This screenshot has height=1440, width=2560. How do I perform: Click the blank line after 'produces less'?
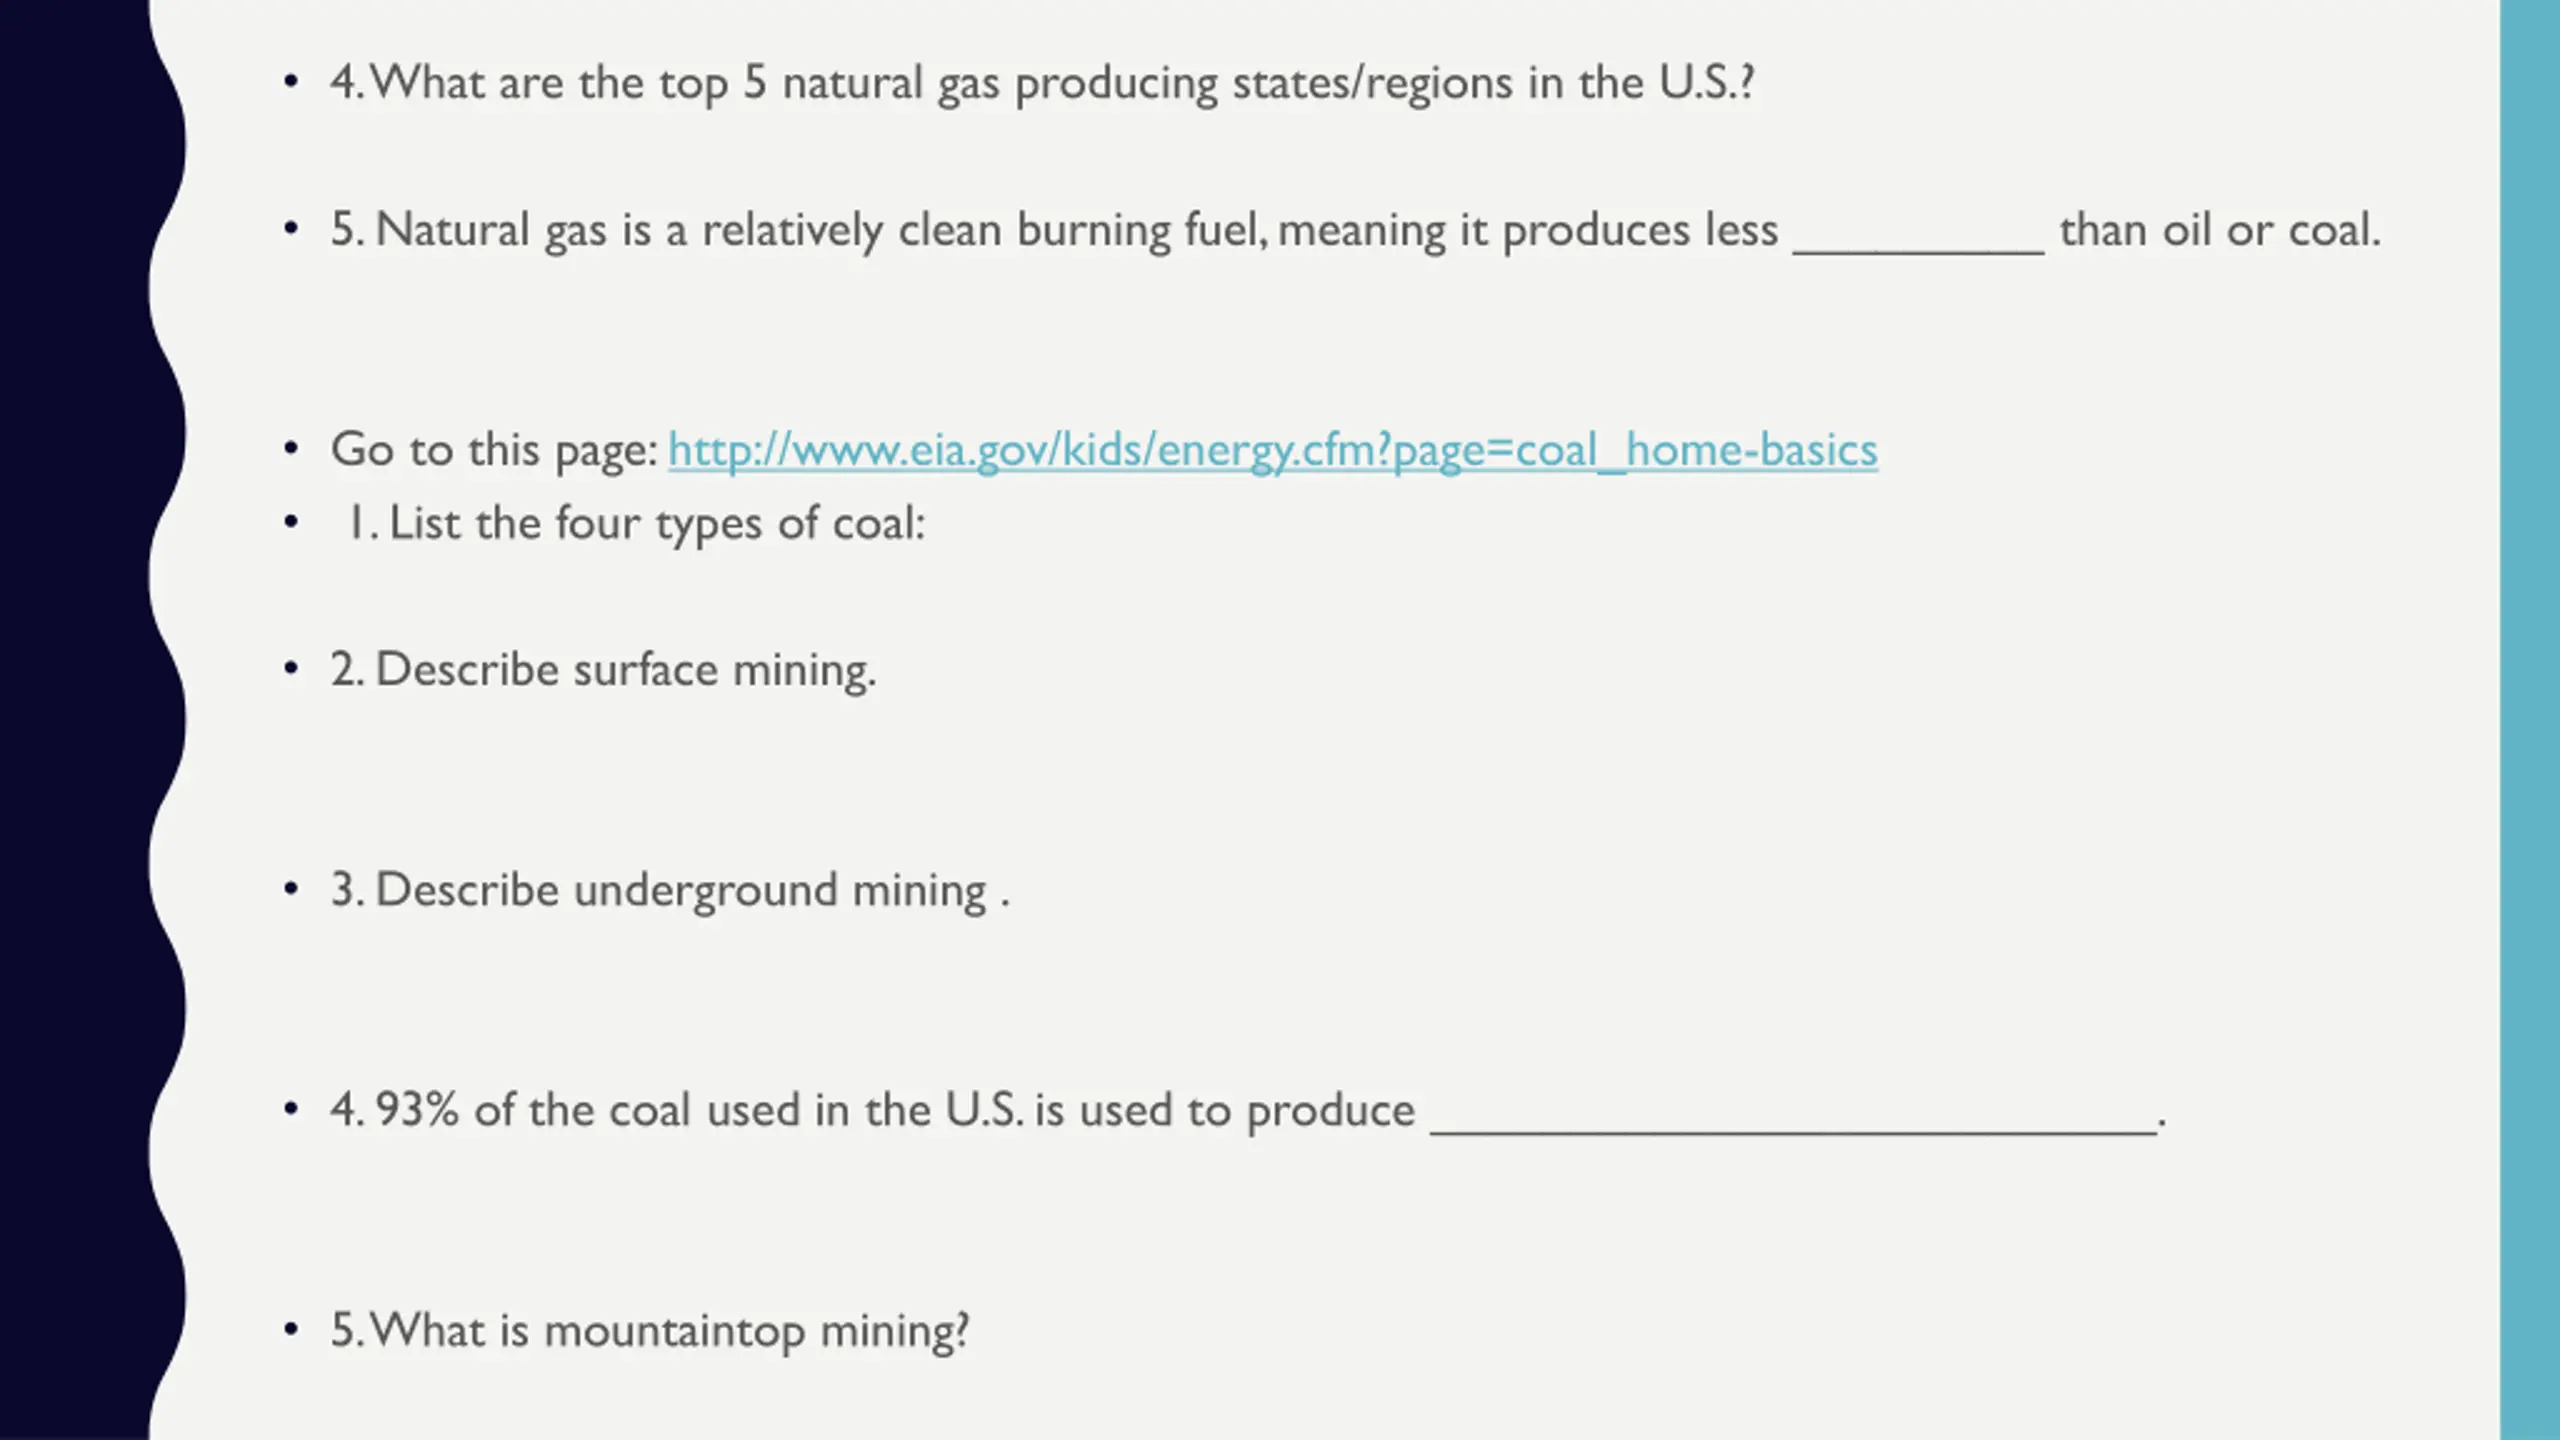[1918, 240]
